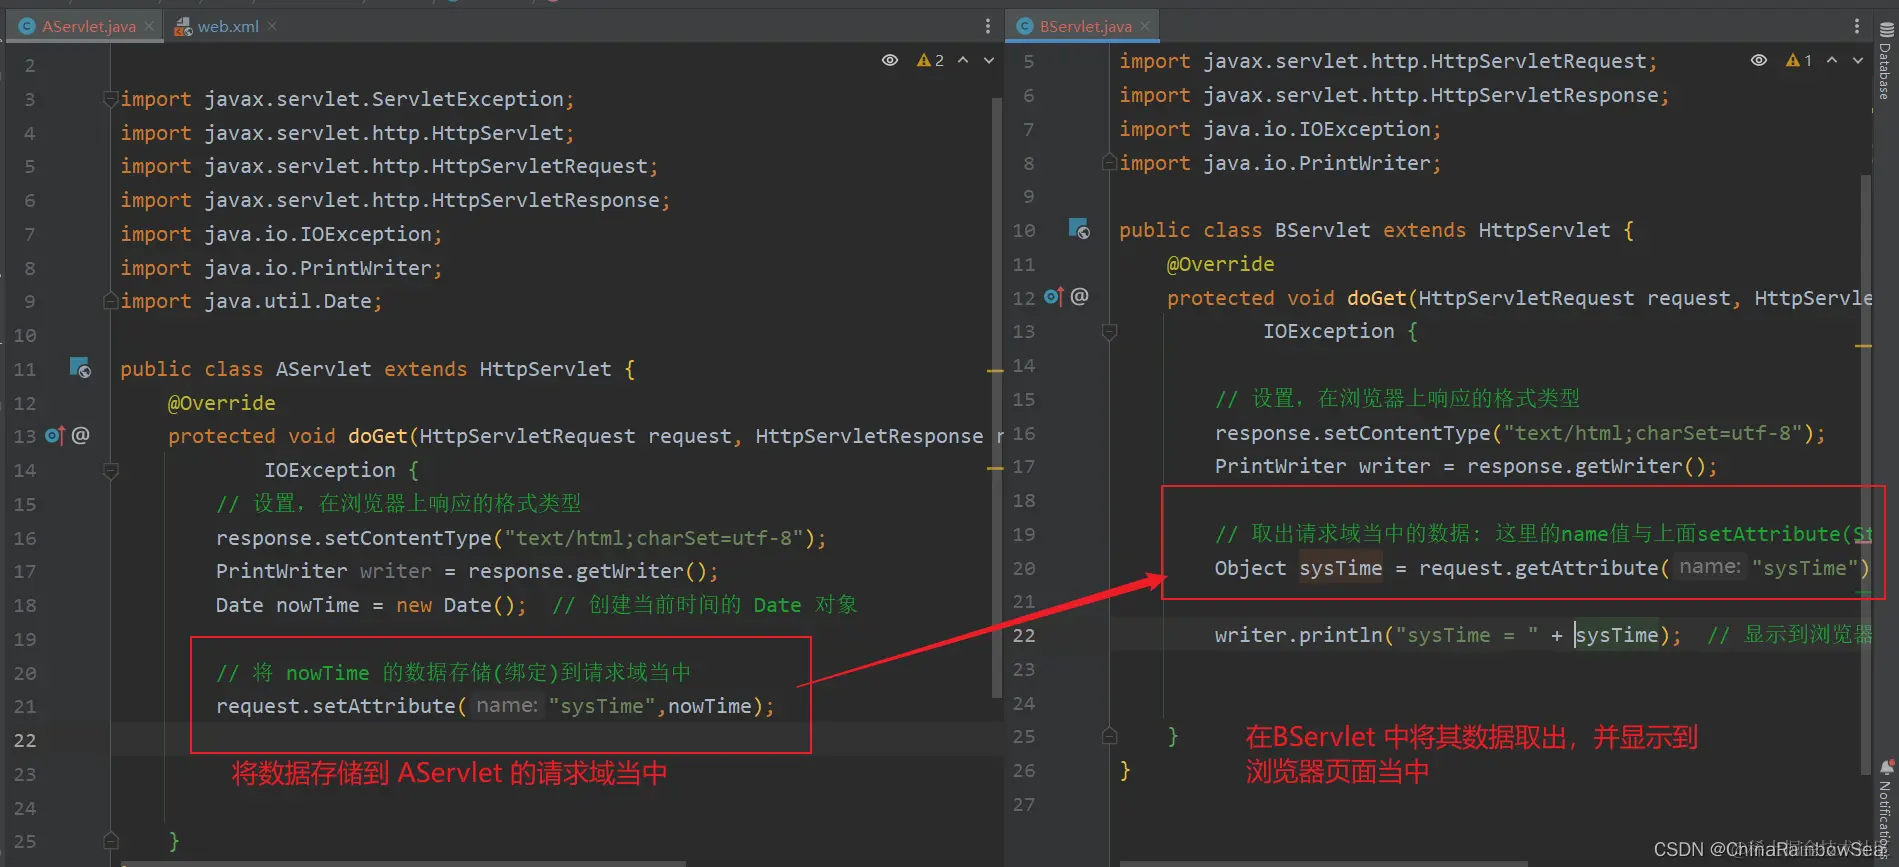Click writer.println statement in BServlet
This screenshot has height=867, width=1899.
[x=1448, y=635]
